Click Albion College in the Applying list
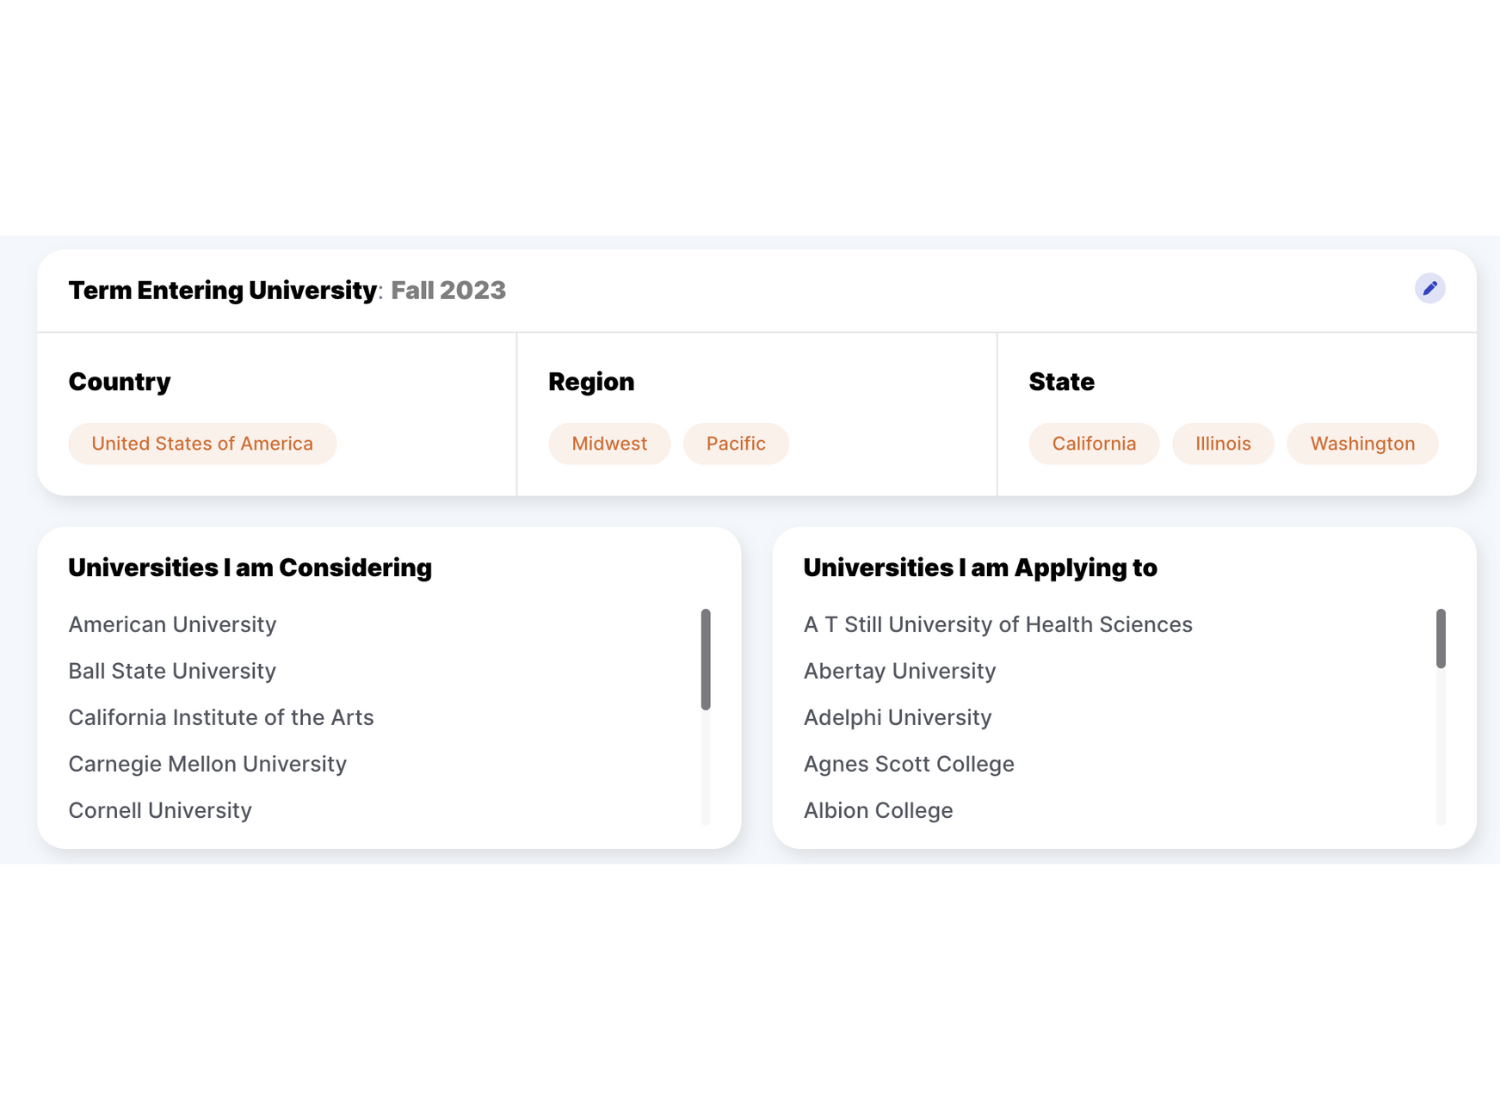 tap(878, 810)
